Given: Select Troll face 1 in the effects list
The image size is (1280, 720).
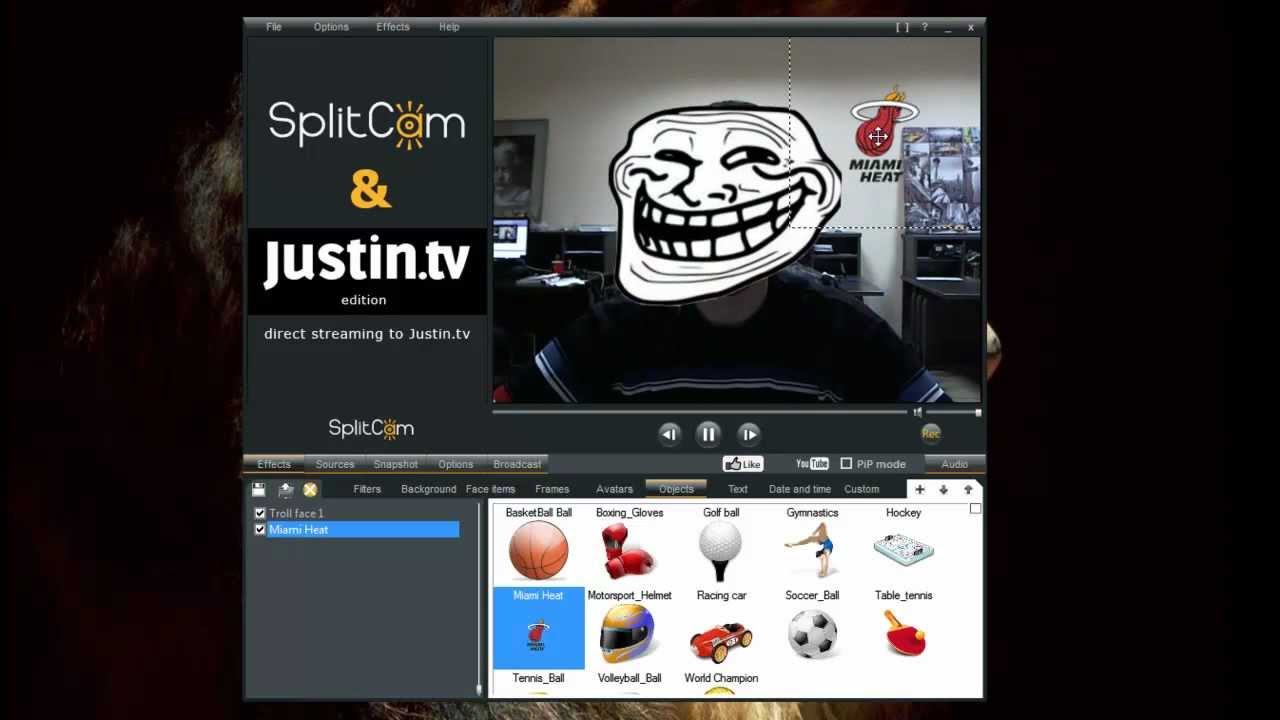Looking at the screenshot, I should [296, 513].
